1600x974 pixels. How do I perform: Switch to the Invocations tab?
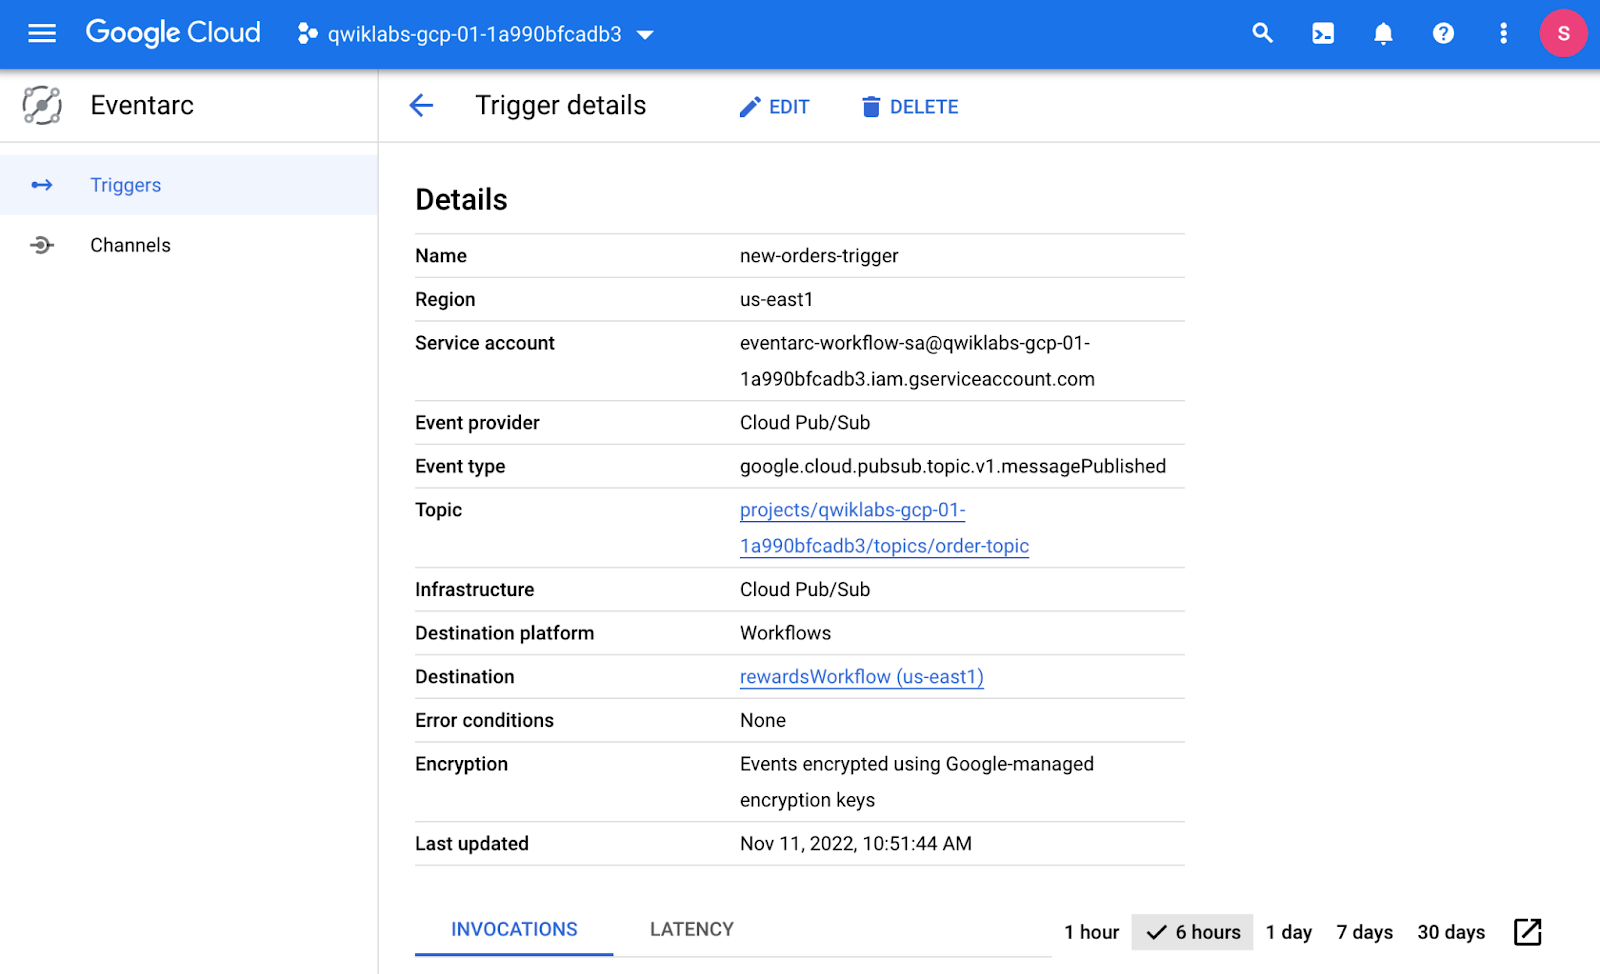(514, 929)
